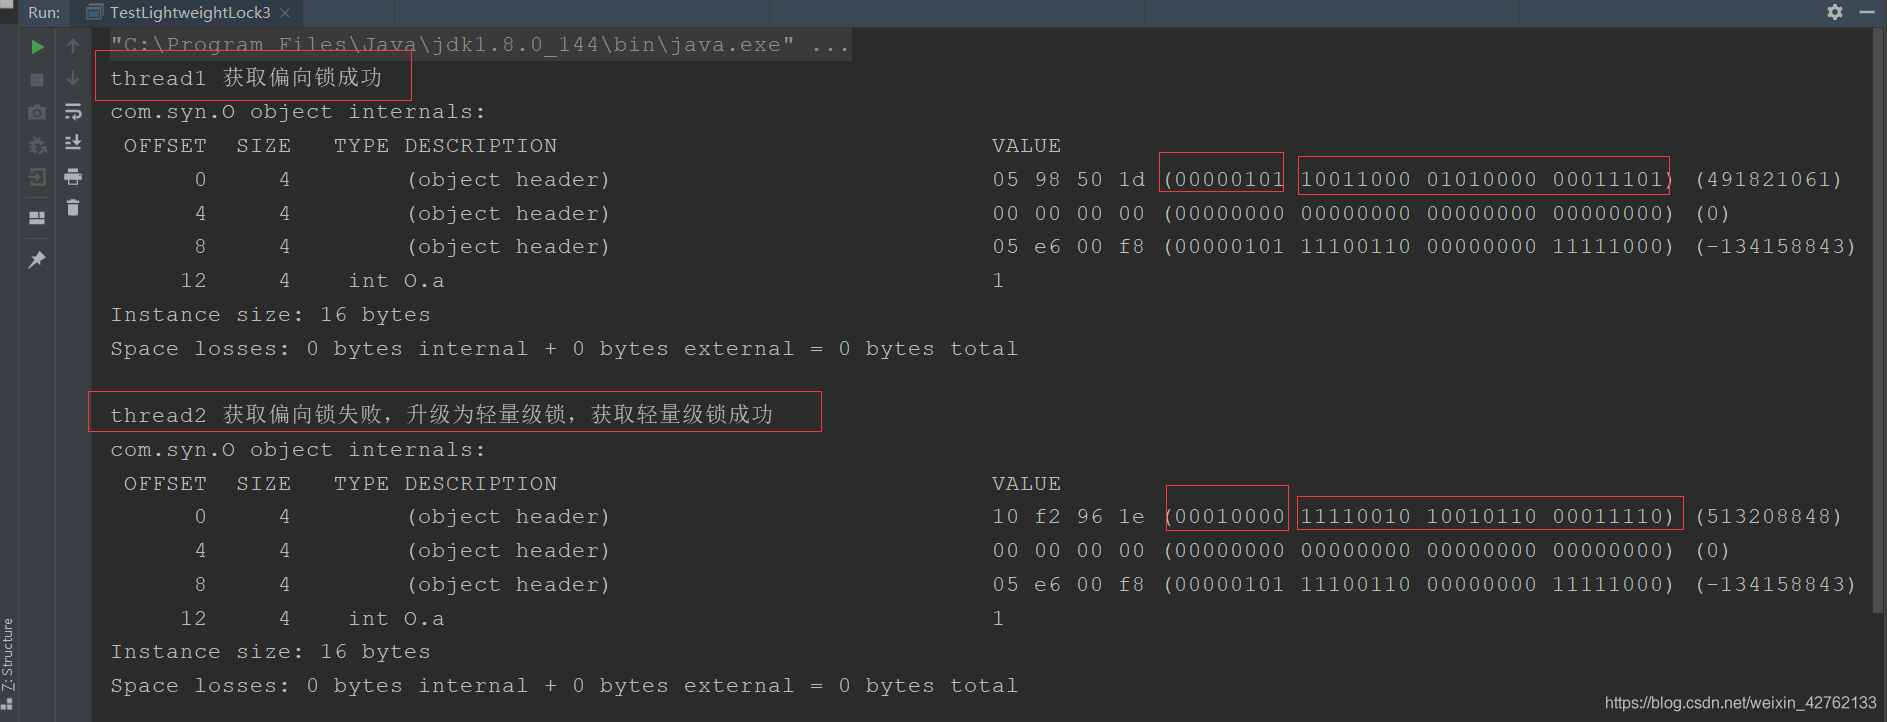Click 'int O.a' row under thread1
Screen dimensions: 1887x722
tap(396, 281)
